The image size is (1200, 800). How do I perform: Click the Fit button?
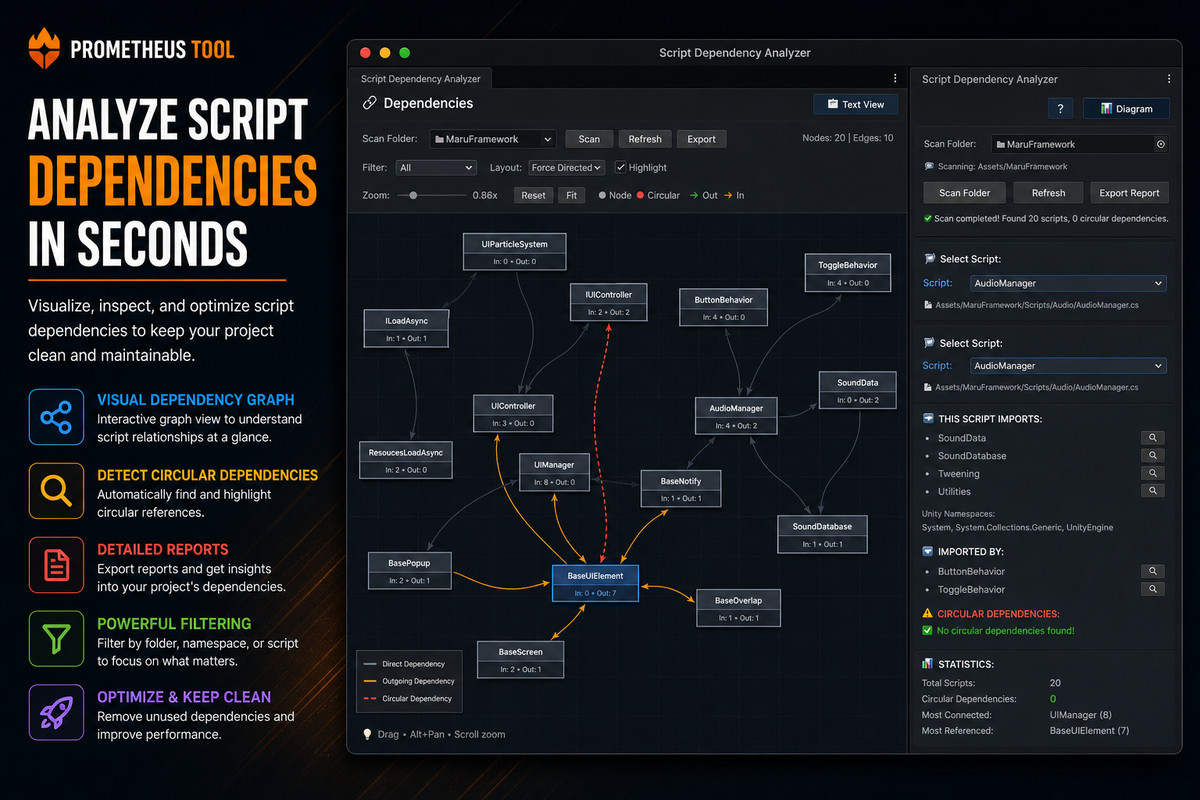tap(571, 195)
